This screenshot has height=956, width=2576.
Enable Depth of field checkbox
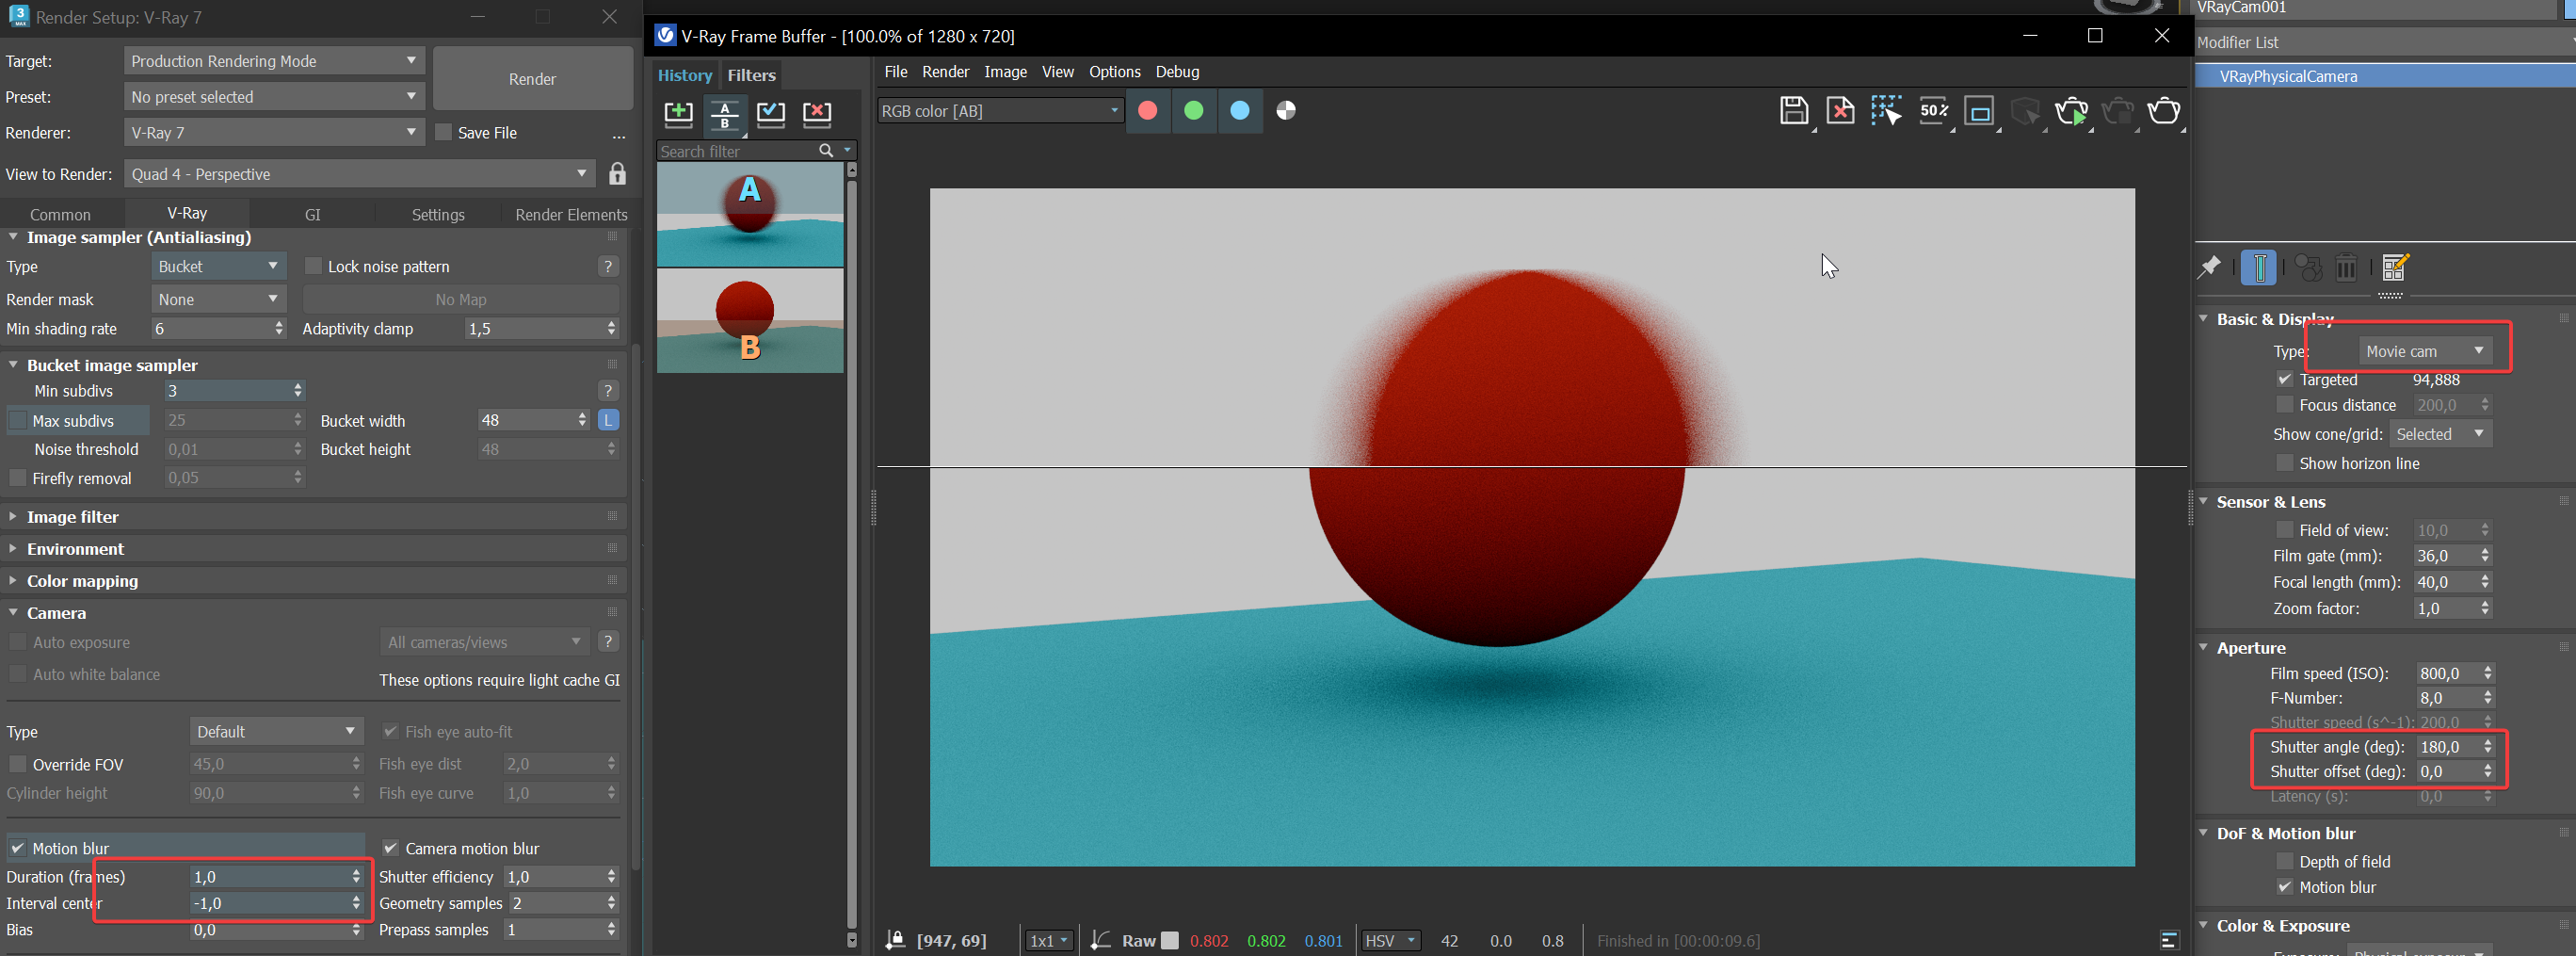click(x=2284, y=861)
